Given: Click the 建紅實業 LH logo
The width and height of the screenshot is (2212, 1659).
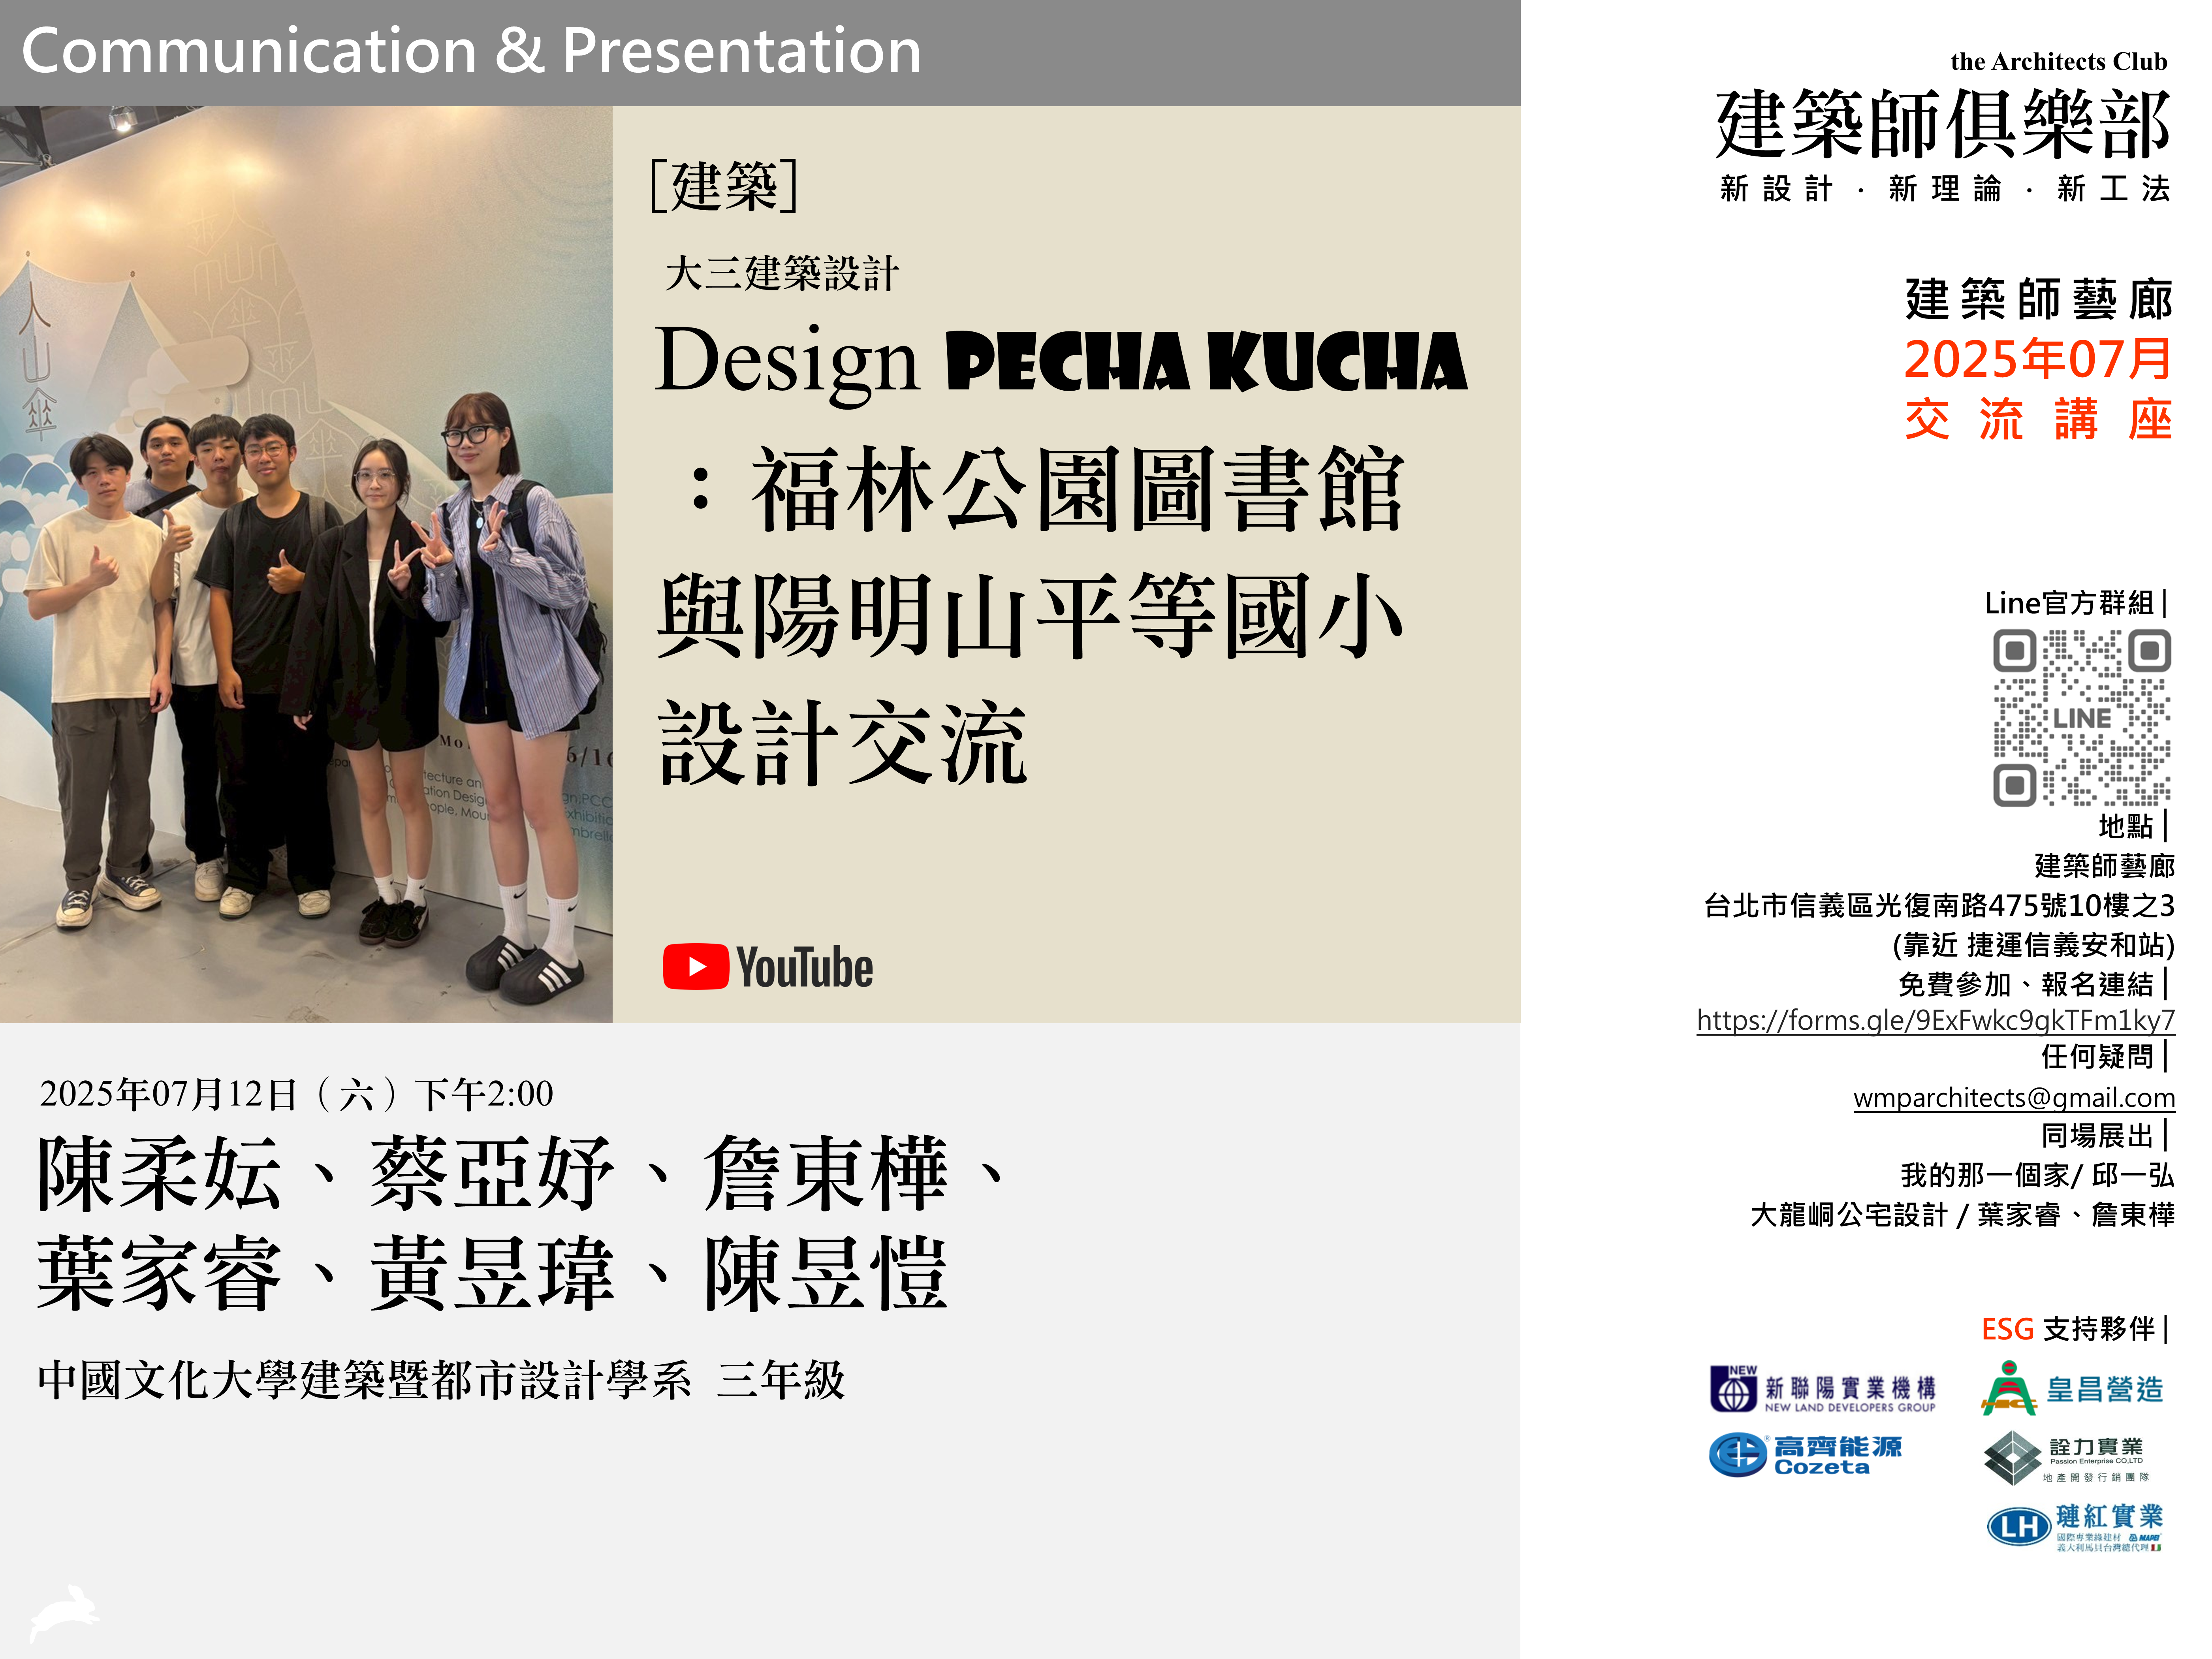Looking at the screenshot, I should point(2075,1526).
